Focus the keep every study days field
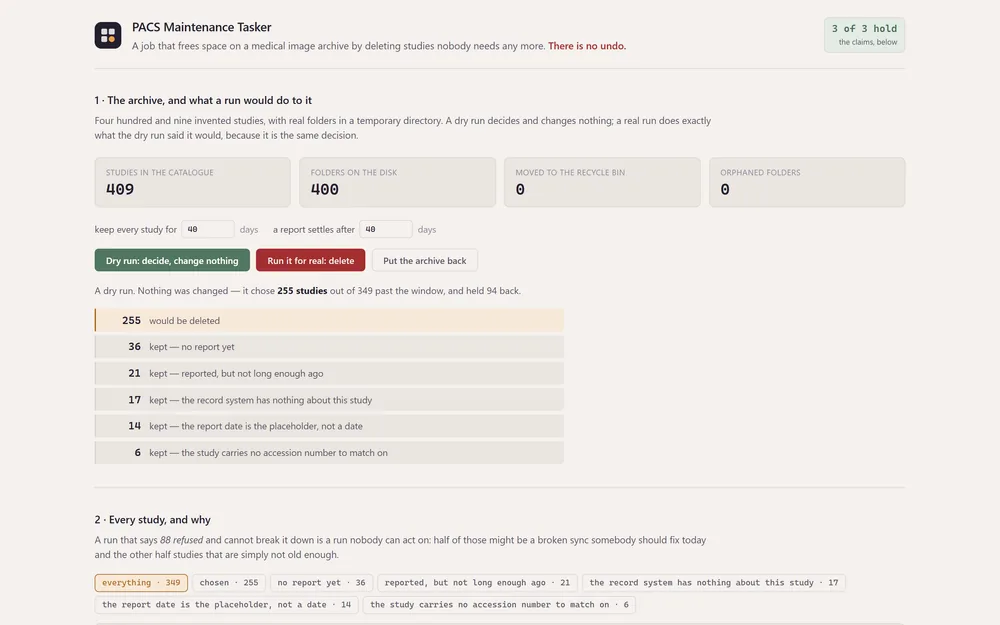The height and width of the screenshot is (625, 1000). [x=207, y=229]
